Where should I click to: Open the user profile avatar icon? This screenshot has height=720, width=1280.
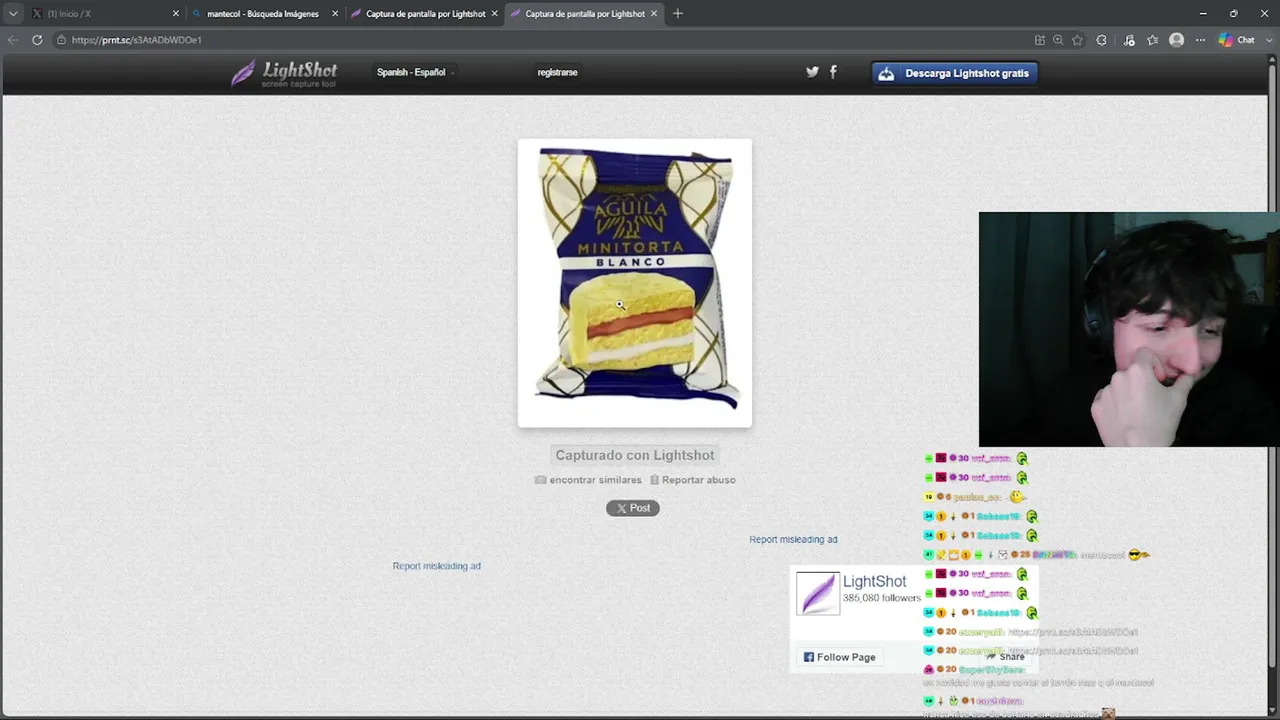tap(1177, 40)
